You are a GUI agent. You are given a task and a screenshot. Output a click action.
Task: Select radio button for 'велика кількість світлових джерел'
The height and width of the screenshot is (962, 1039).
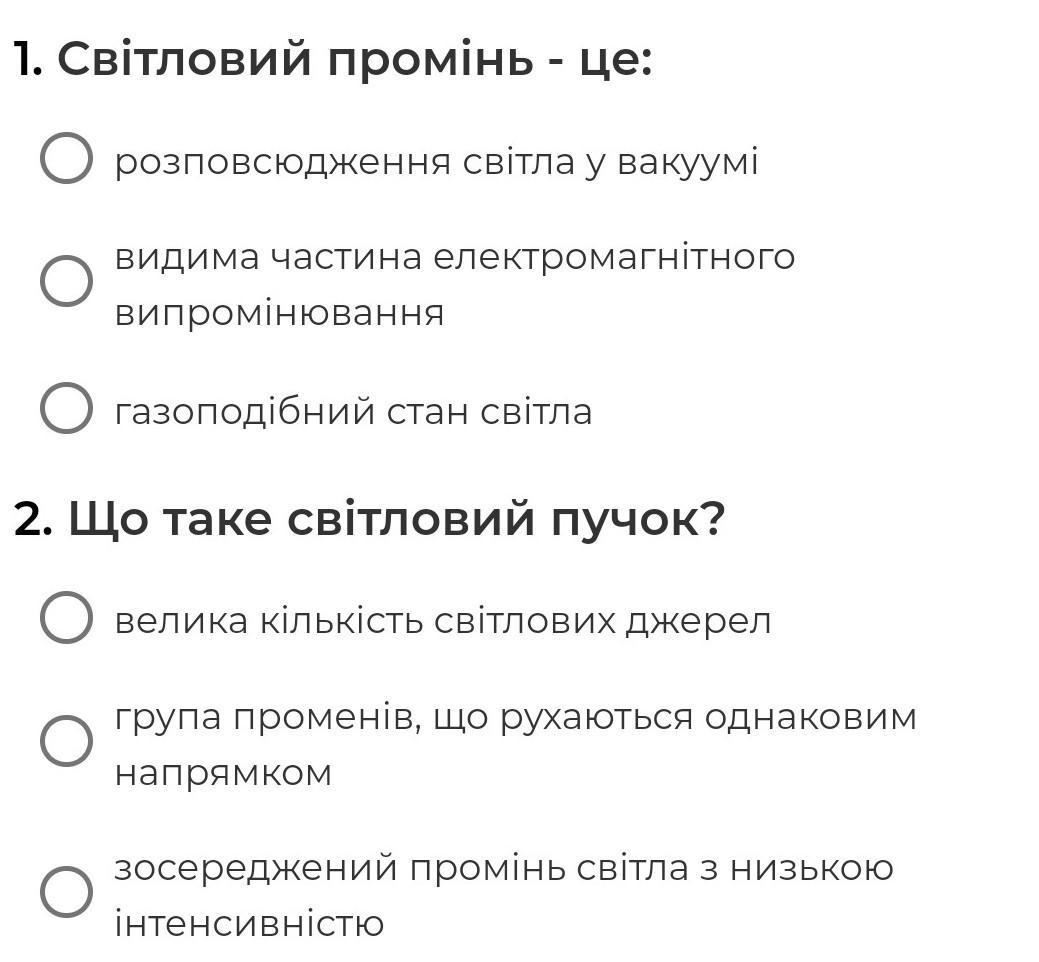point(66,617)
